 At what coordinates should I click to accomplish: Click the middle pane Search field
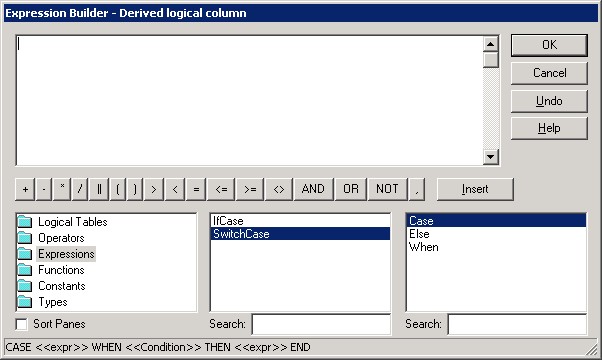[321, 324]
